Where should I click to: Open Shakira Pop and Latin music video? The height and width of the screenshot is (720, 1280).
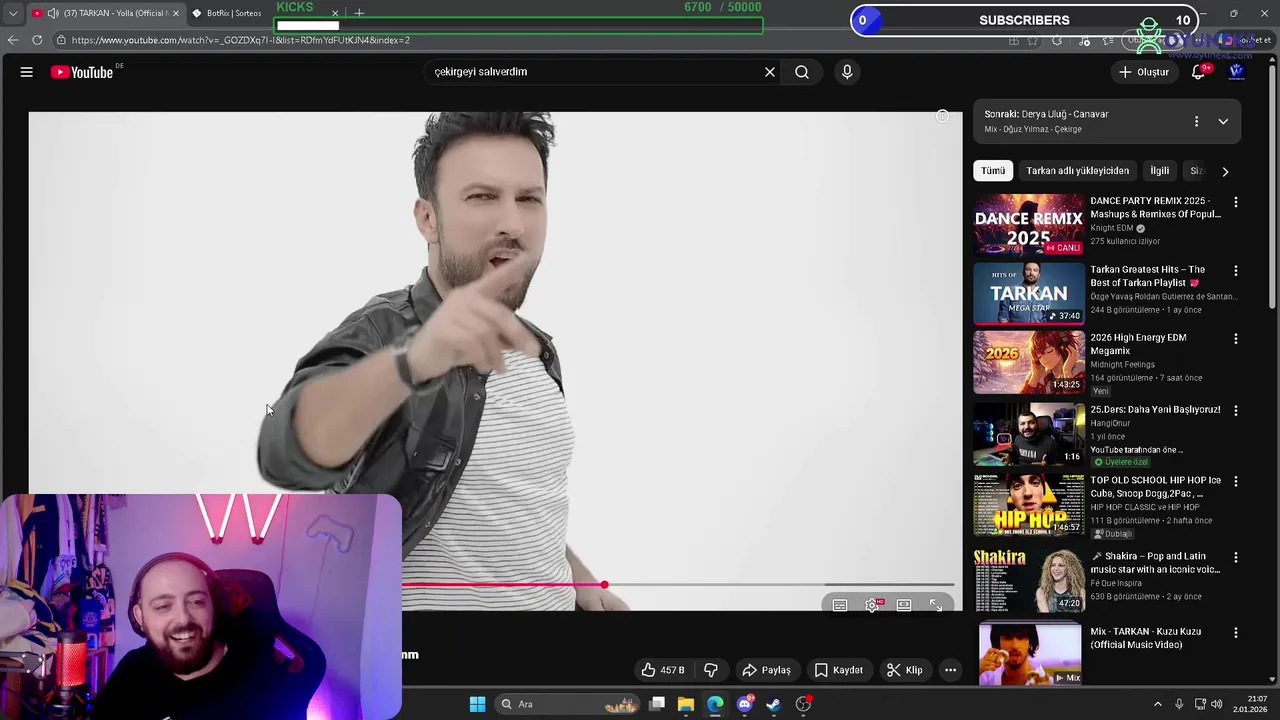[1155, 563]
